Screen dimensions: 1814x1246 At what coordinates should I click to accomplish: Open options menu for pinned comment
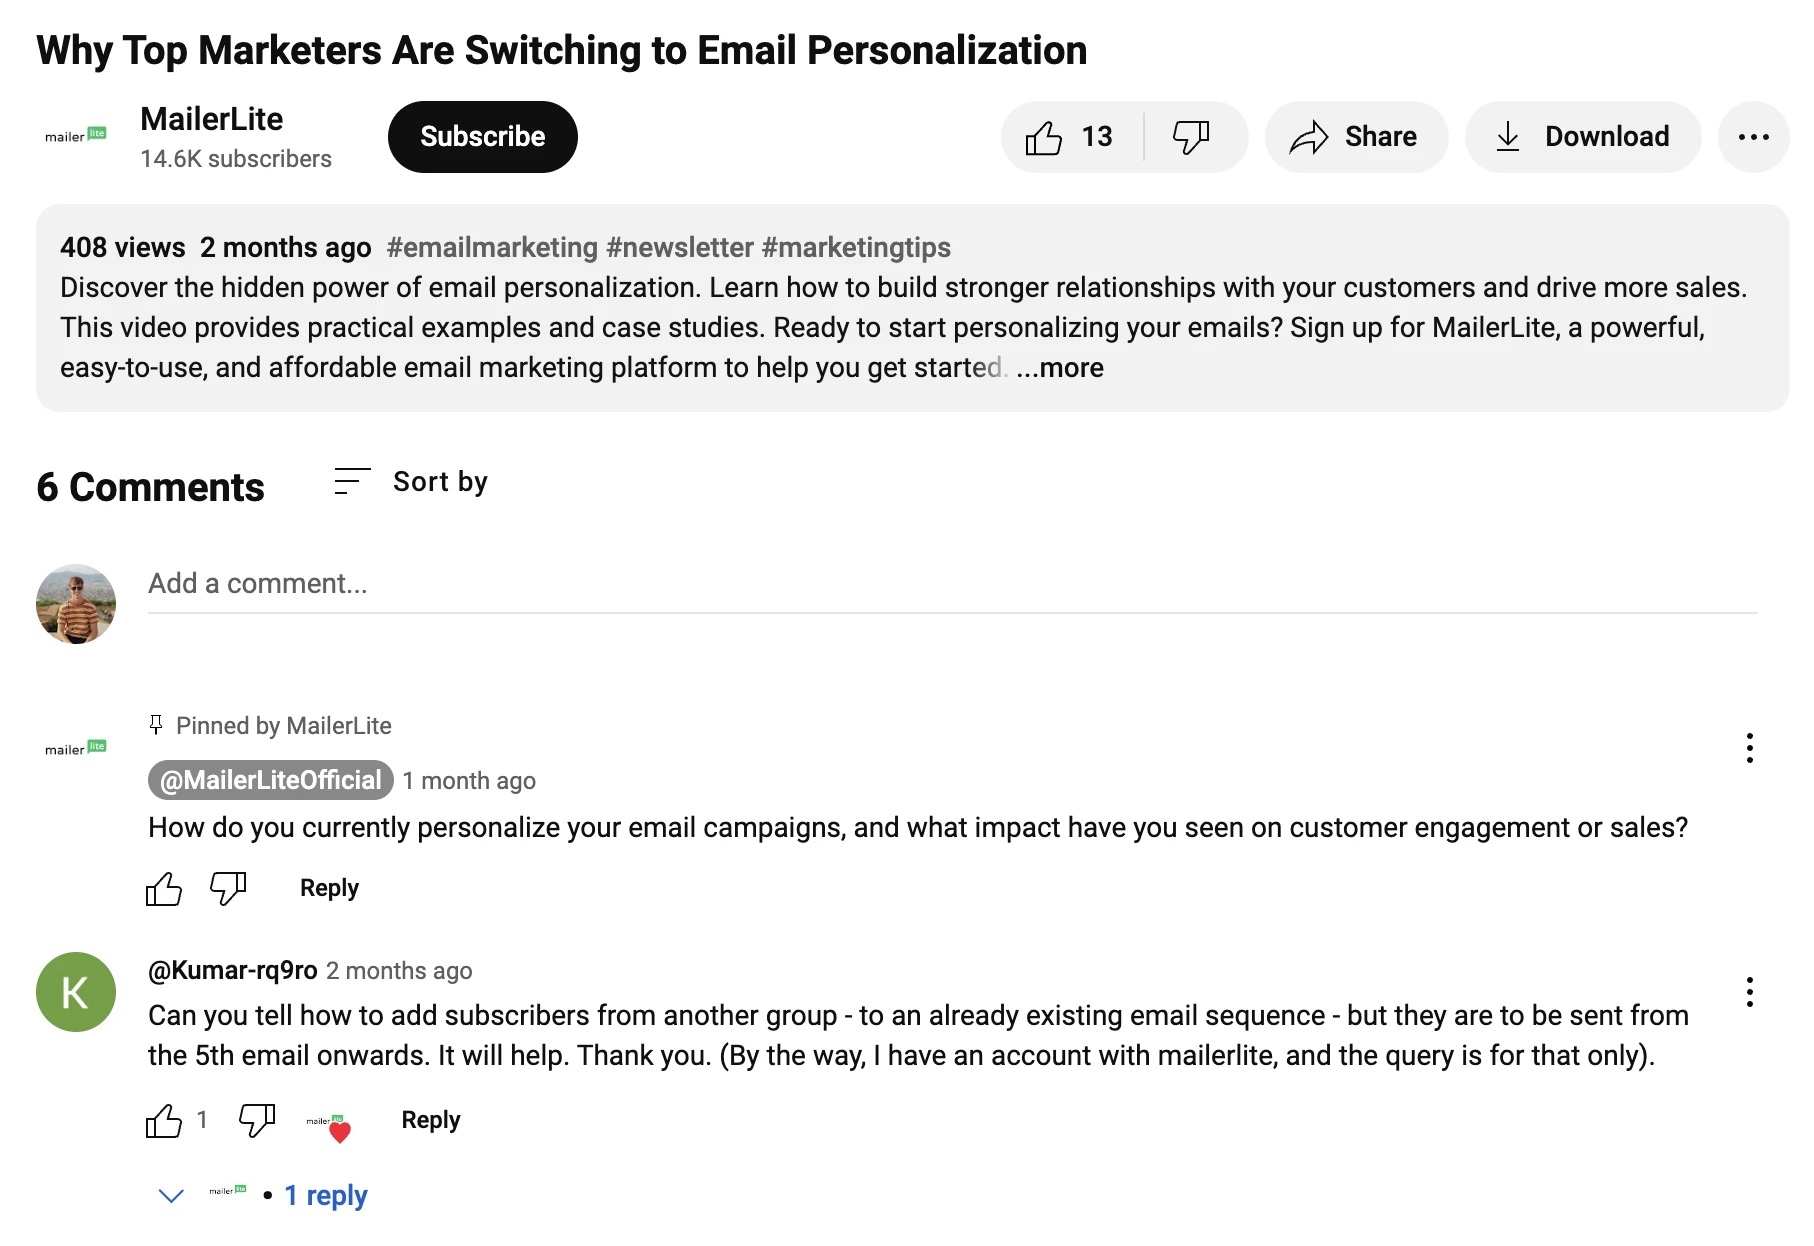1749,748
